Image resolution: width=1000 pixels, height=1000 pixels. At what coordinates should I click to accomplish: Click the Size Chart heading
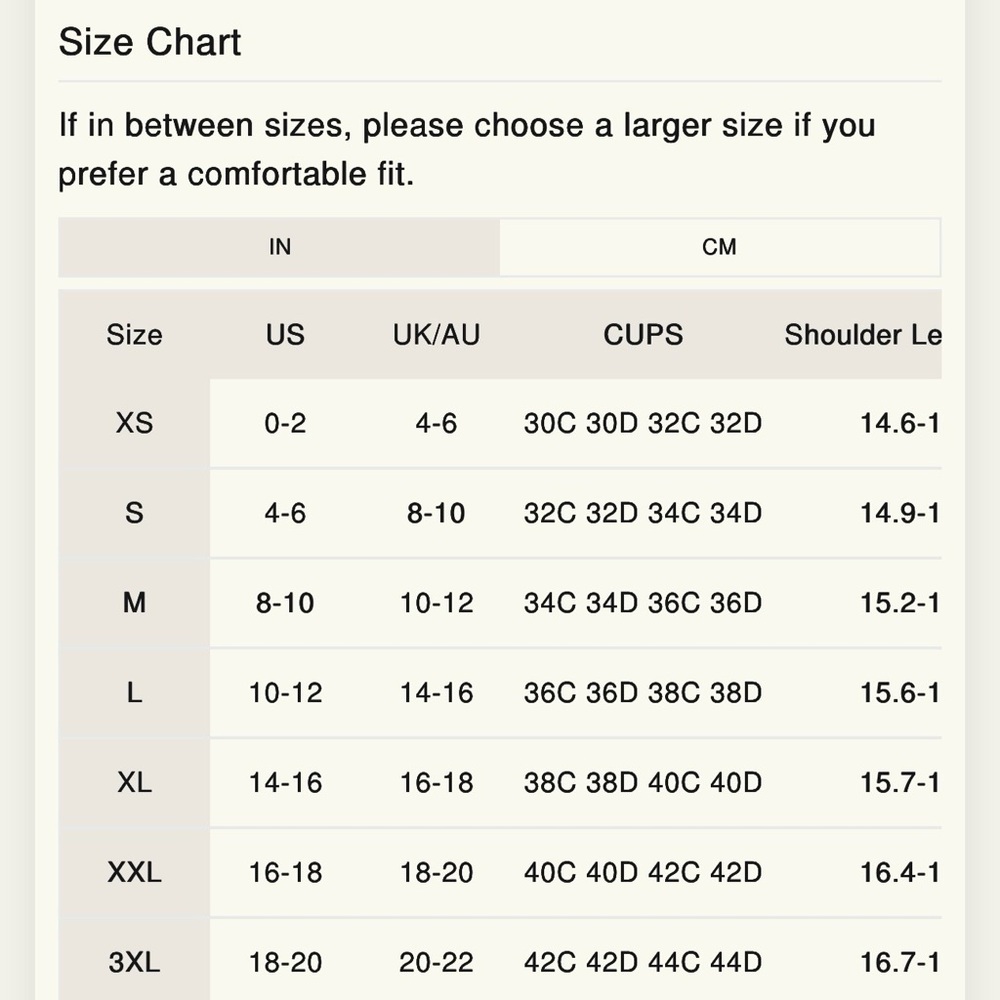(x=150, y=43)
